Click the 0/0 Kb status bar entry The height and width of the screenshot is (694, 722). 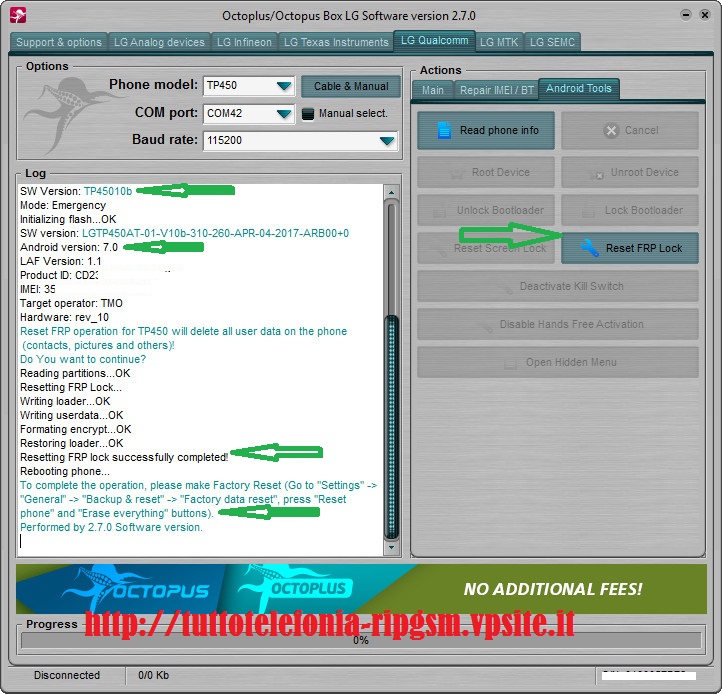[x=153, y=675]
